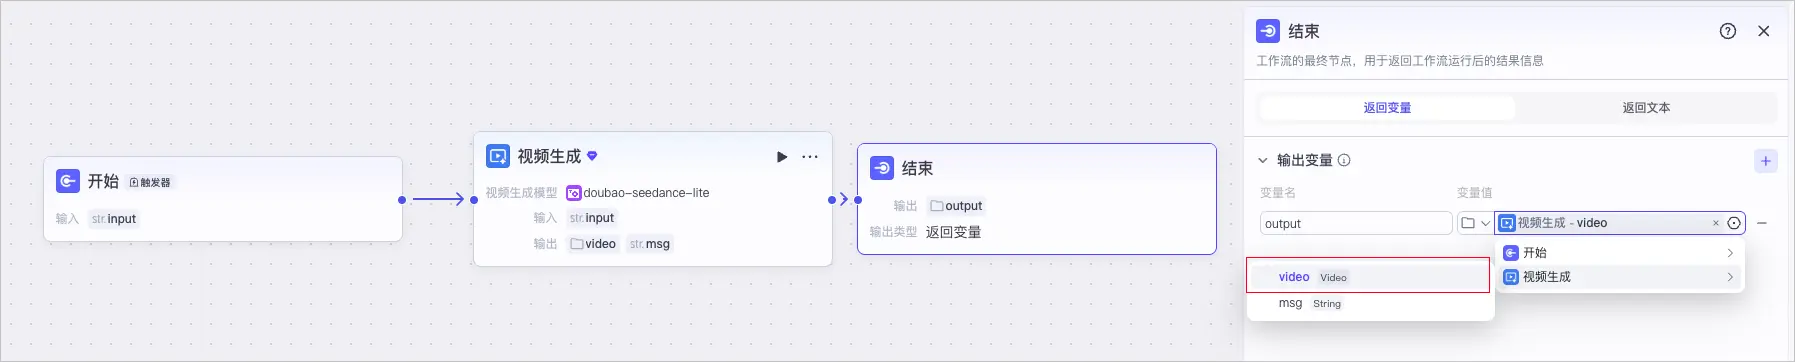Add a new output variable with plus
Viewport: 1795px width, 362px height.
[1766, 161]
